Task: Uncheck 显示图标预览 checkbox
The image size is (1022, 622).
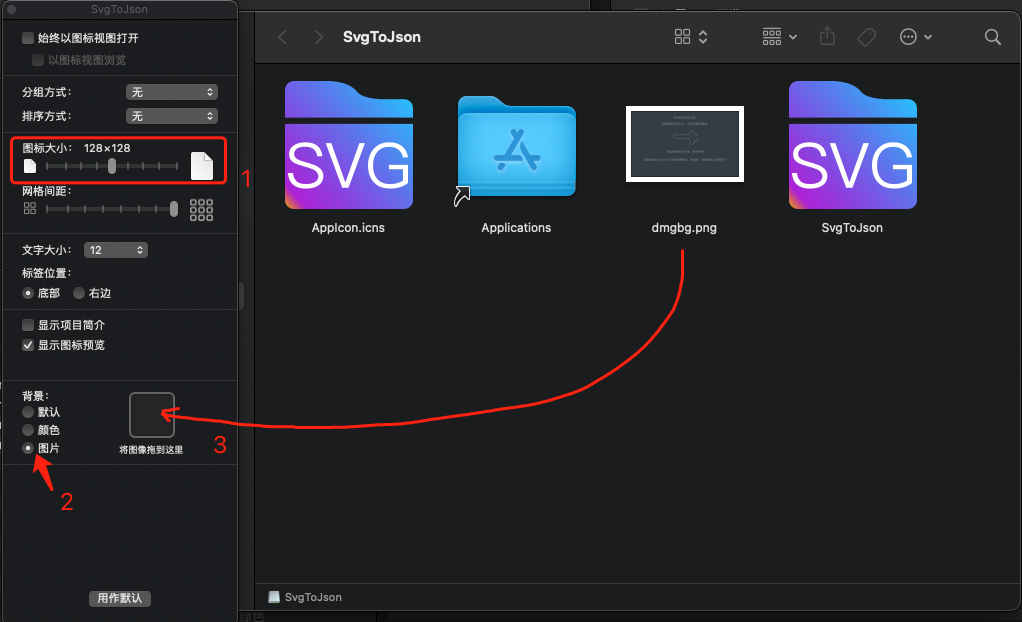Action: click(x=28, y=345)
